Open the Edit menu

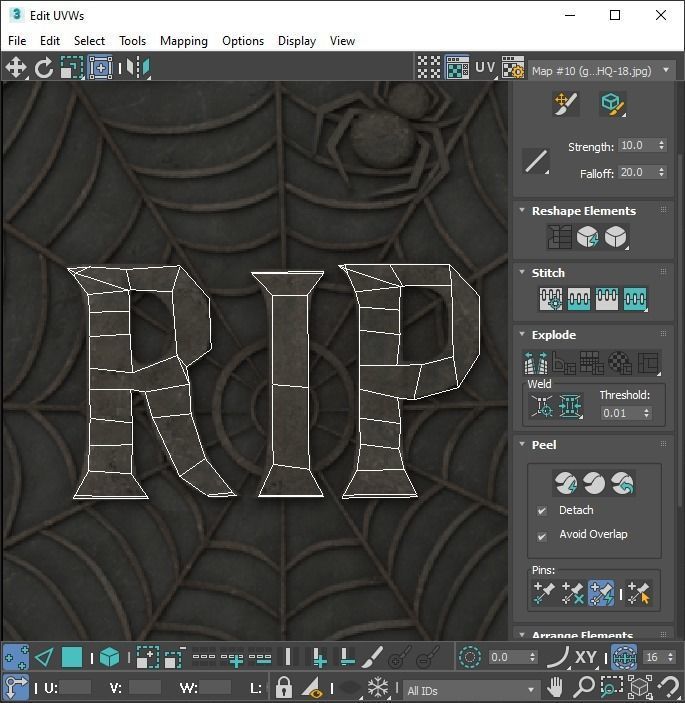tap(50, 41)
